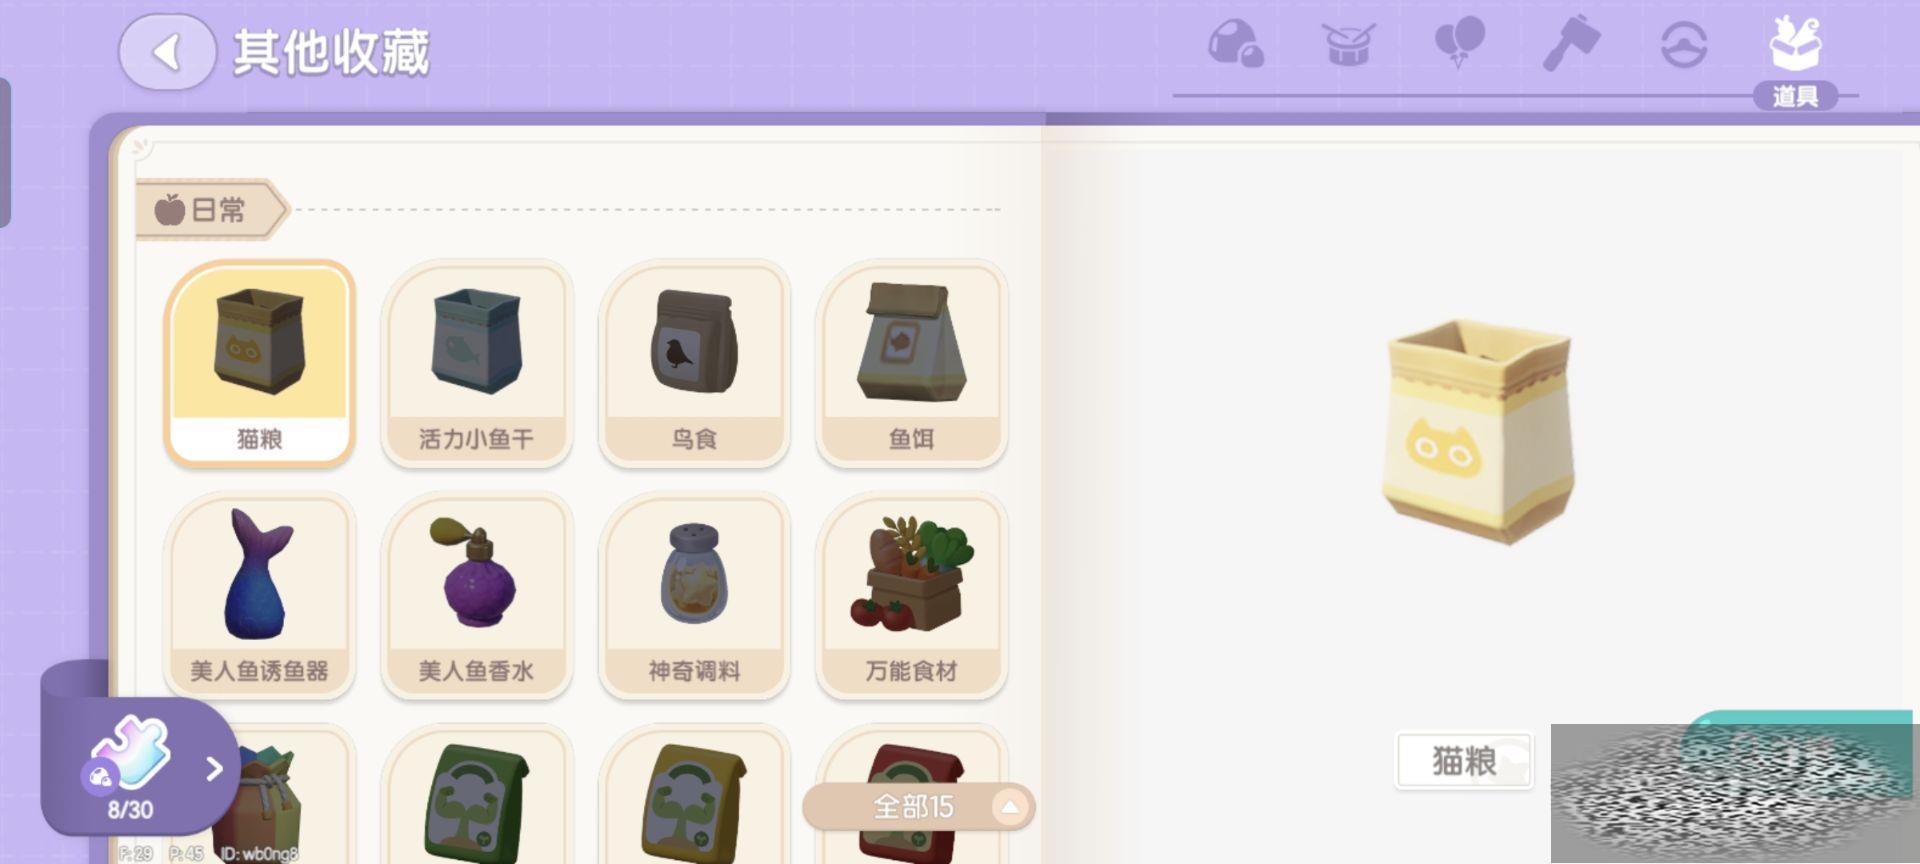The image size is (1920, 864).
Task: Select the 美人鱼诱鱼器 mermaid tail item
Action: click(x=259, y=596)
